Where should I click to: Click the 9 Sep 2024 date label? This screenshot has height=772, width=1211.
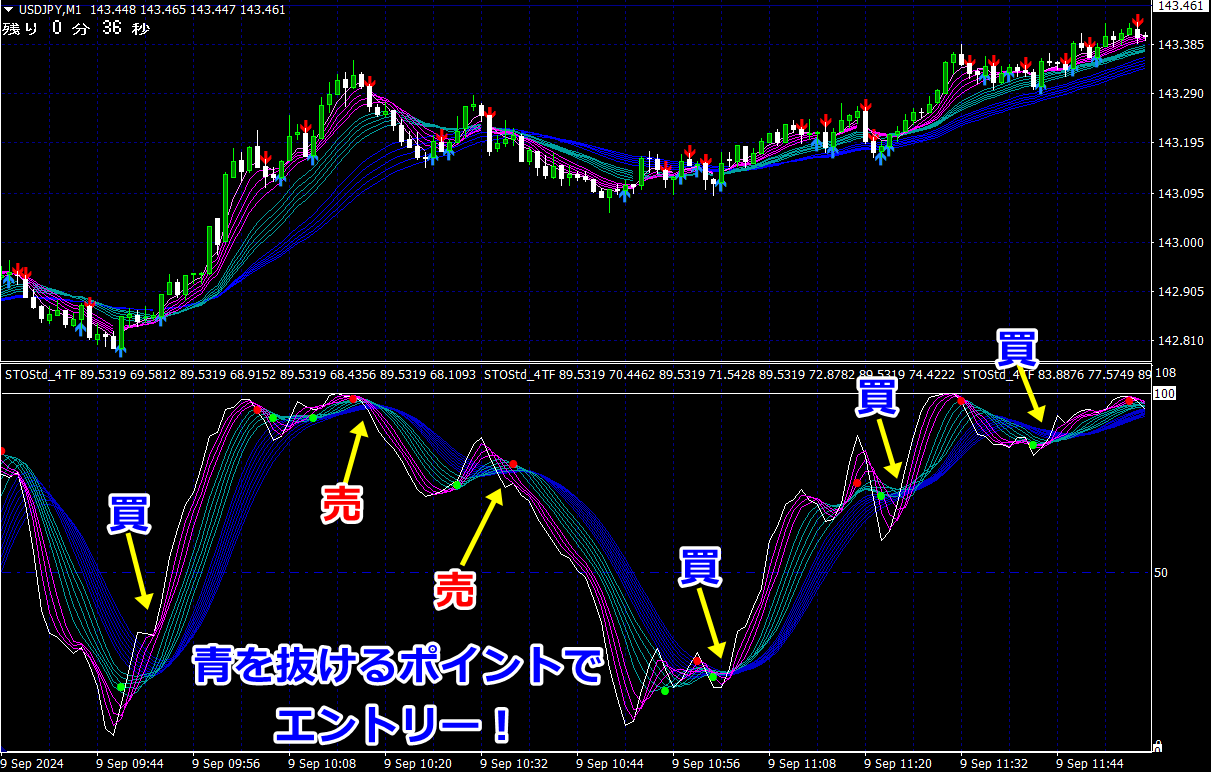pos(32,763)
